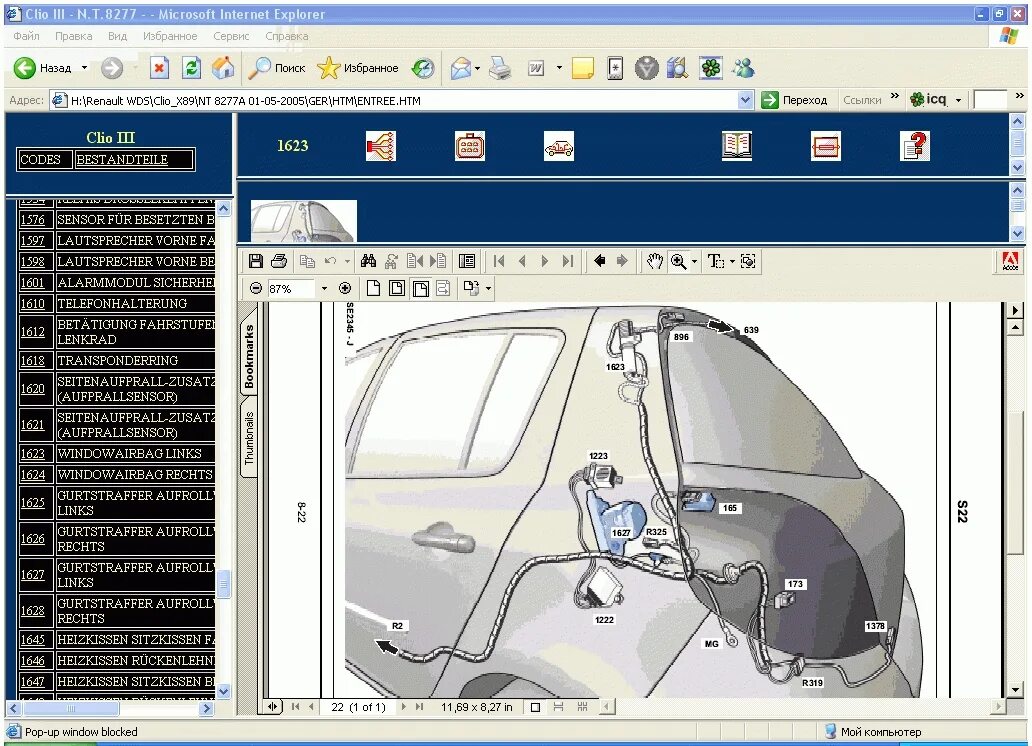Open the book manual icon in the header
The height and width of the screenshot is (746, 1032).
click(736, 146)
